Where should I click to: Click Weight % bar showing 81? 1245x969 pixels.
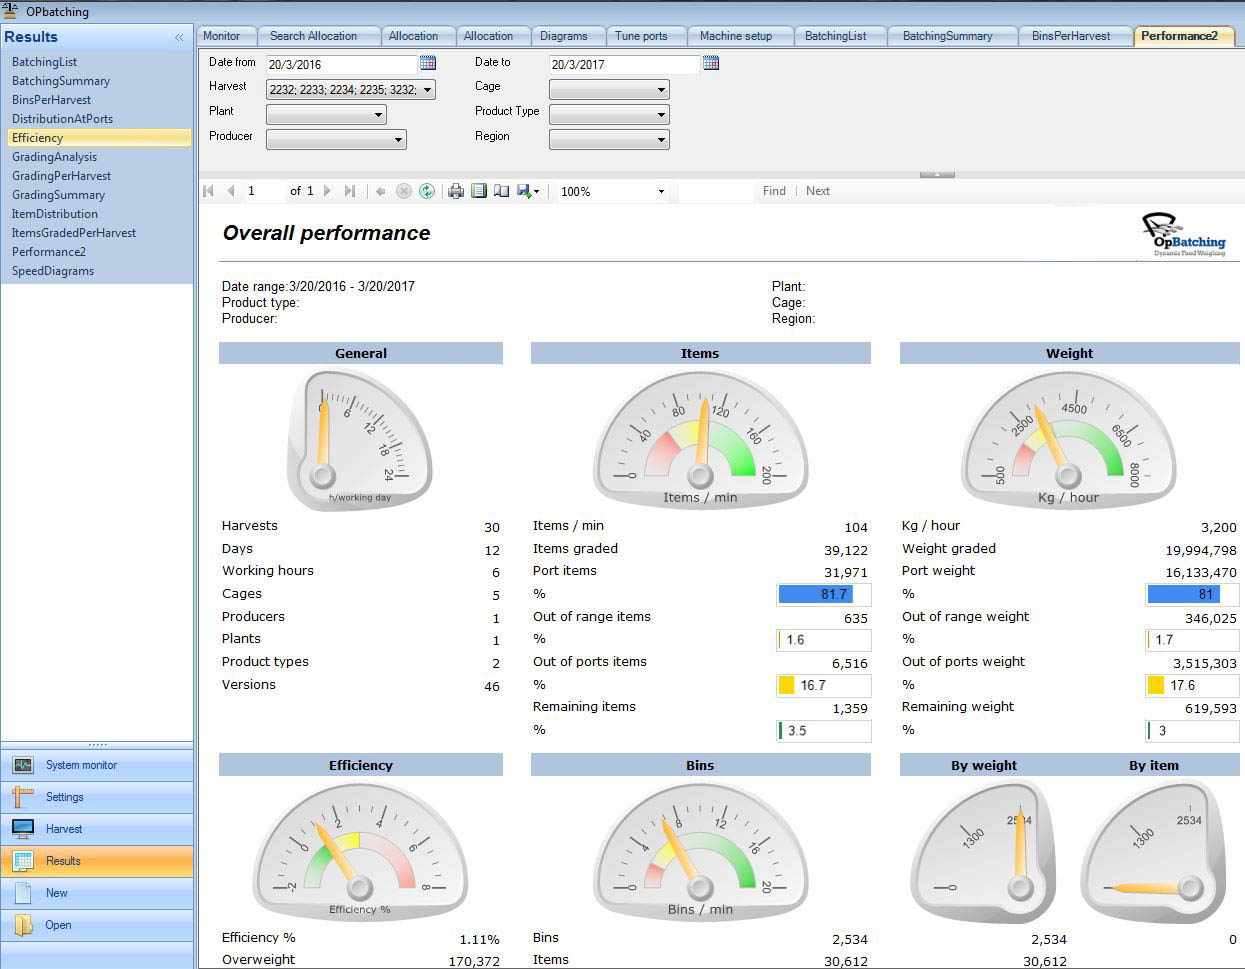click(x=1192, y=594)
